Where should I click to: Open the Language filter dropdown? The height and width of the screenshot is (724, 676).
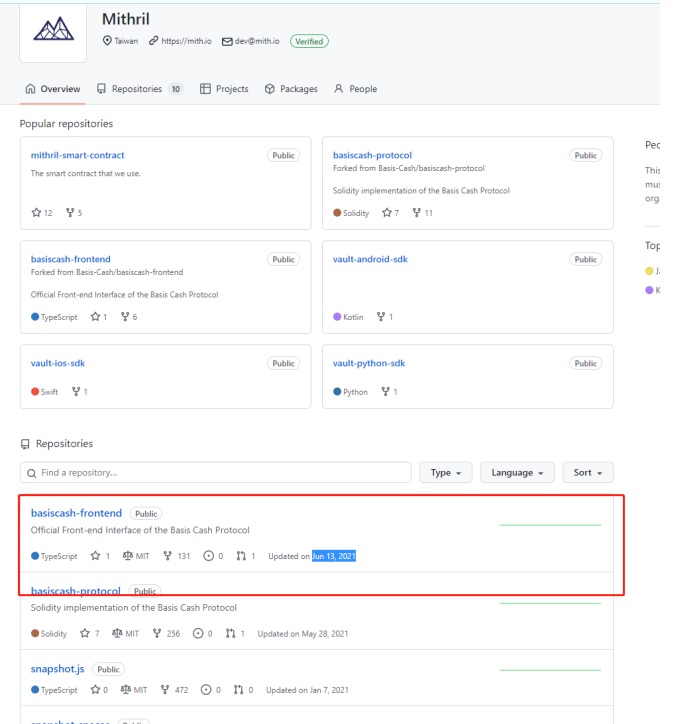click(x=517, y=472)
